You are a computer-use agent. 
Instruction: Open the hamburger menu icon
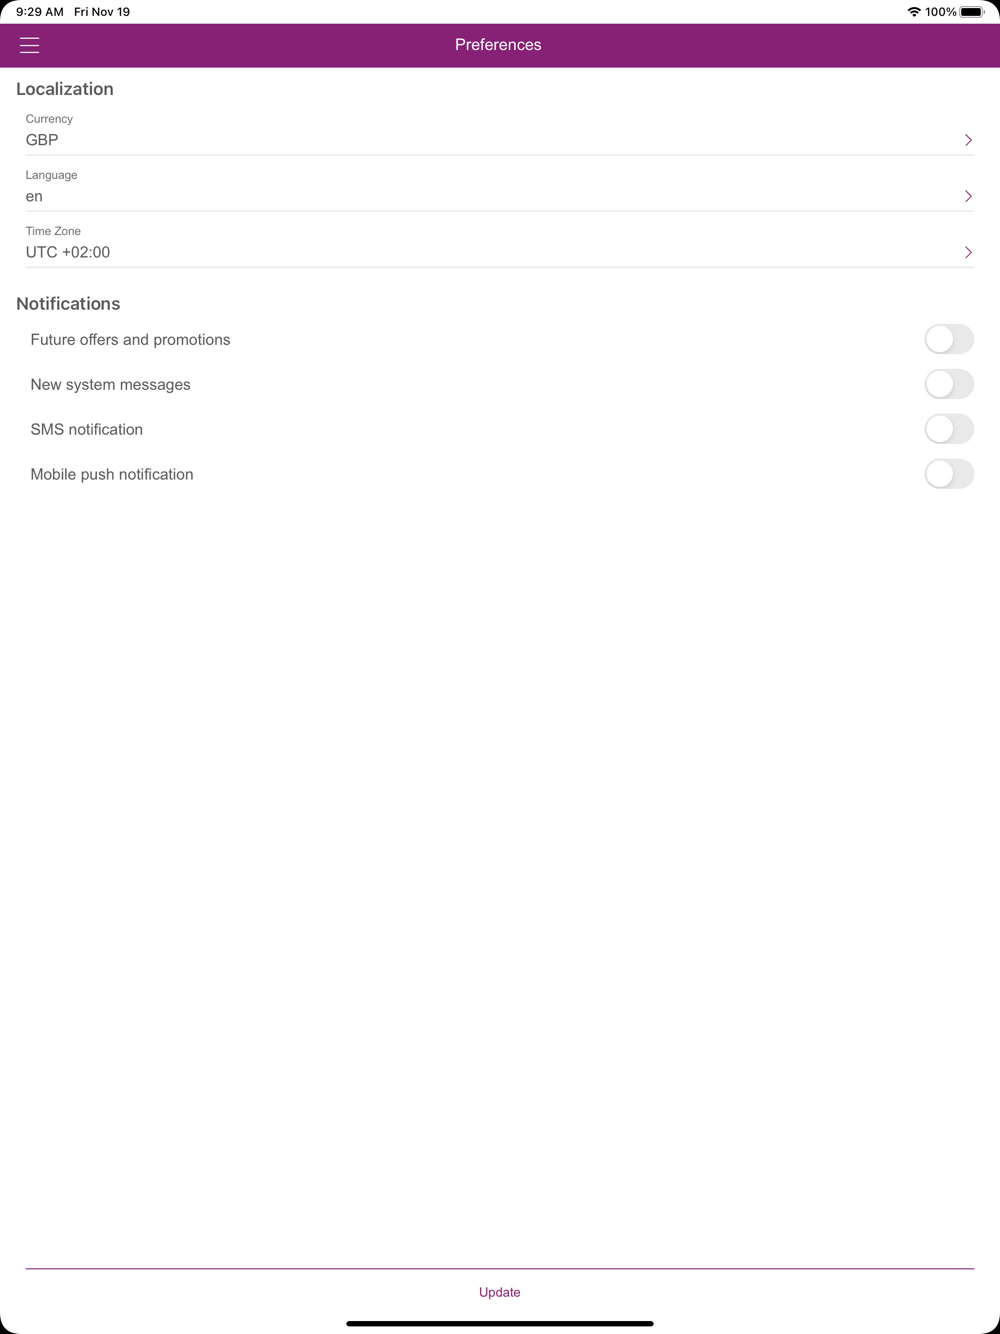[x=29, y=45]
